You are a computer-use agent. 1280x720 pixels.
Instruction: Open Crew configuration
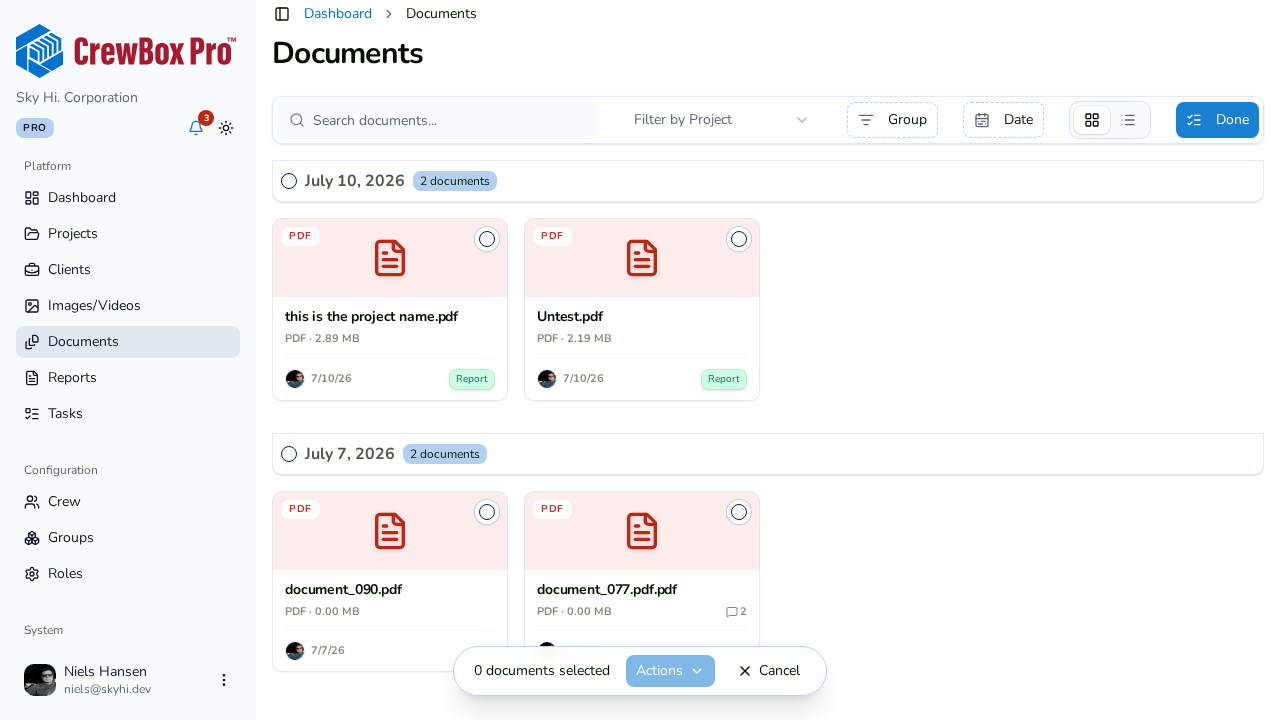(x=128, y=502)
